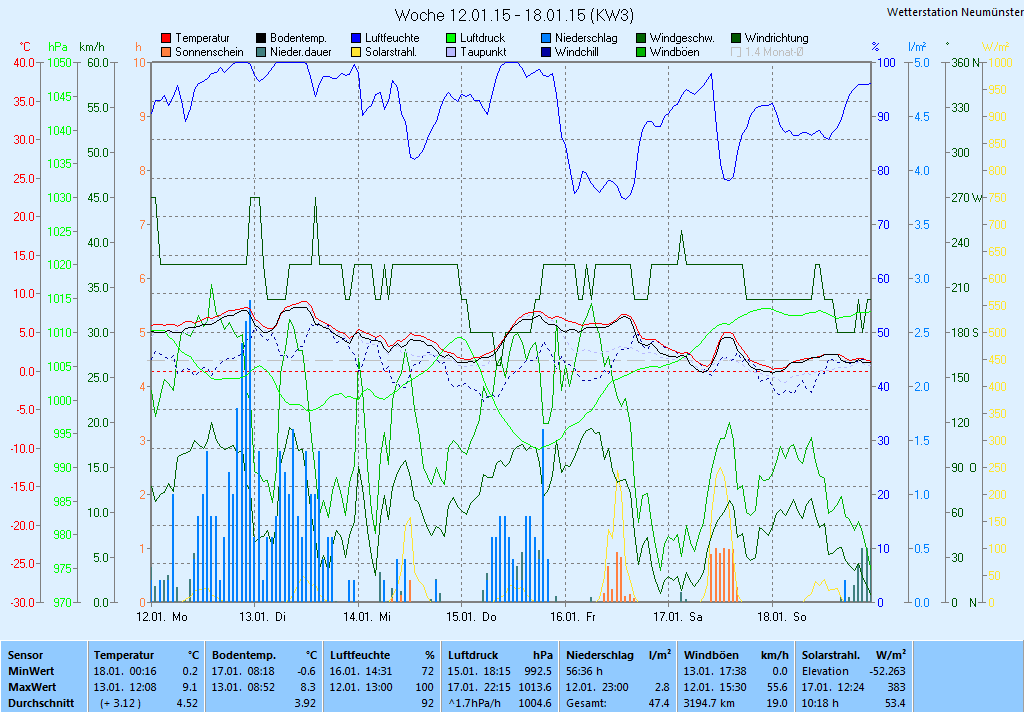
Task: Click the red °C axis unit label
Action: tap(24, 47)
